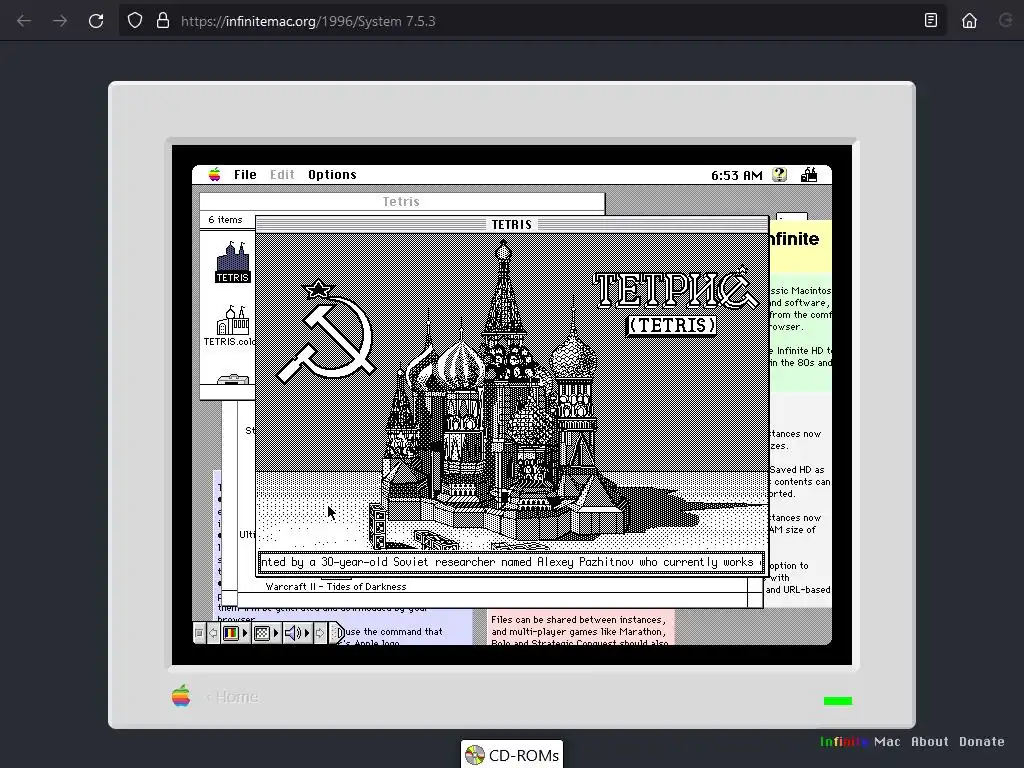Open the grayed-out Edit menu
This screenshot has width=1024, height=768.
pyautogui.click(x=282, y=174)
